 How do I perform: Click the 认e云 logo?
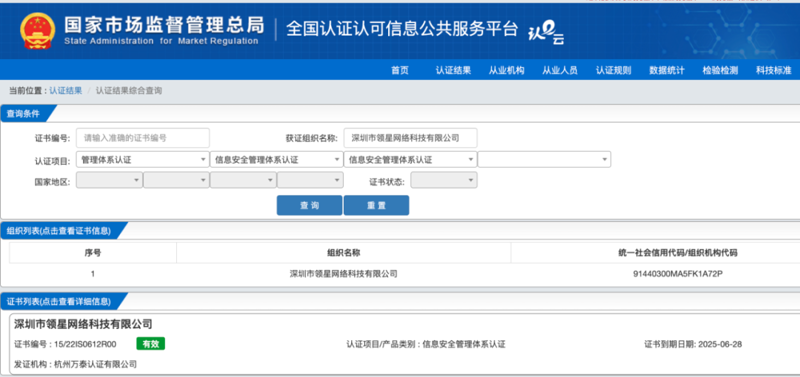click(x=546, y=34)
